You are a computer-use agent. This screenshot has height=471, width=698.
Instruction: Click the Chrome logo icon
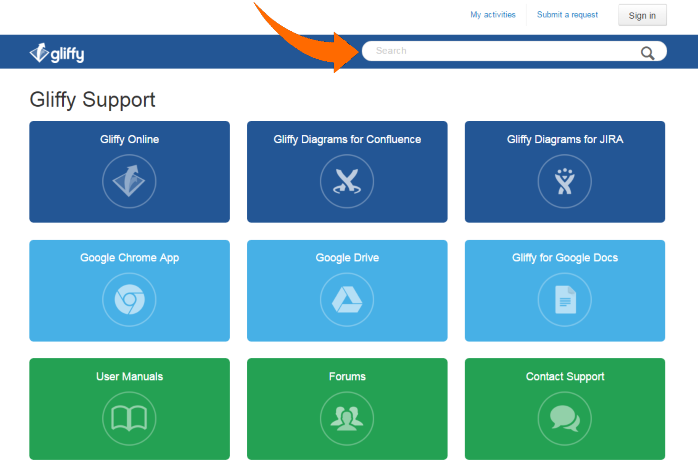click(x=129, y=300)
